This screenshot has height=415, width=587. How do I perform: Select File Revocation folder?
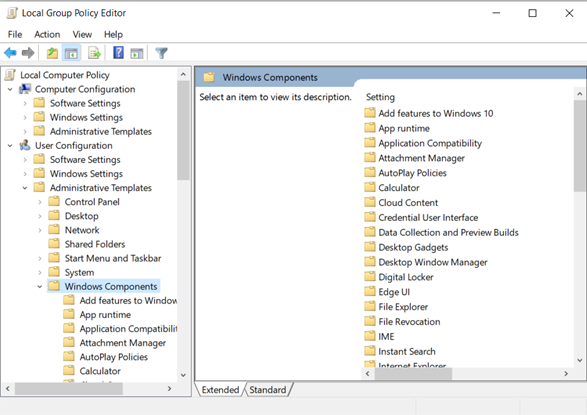(409, 321)
